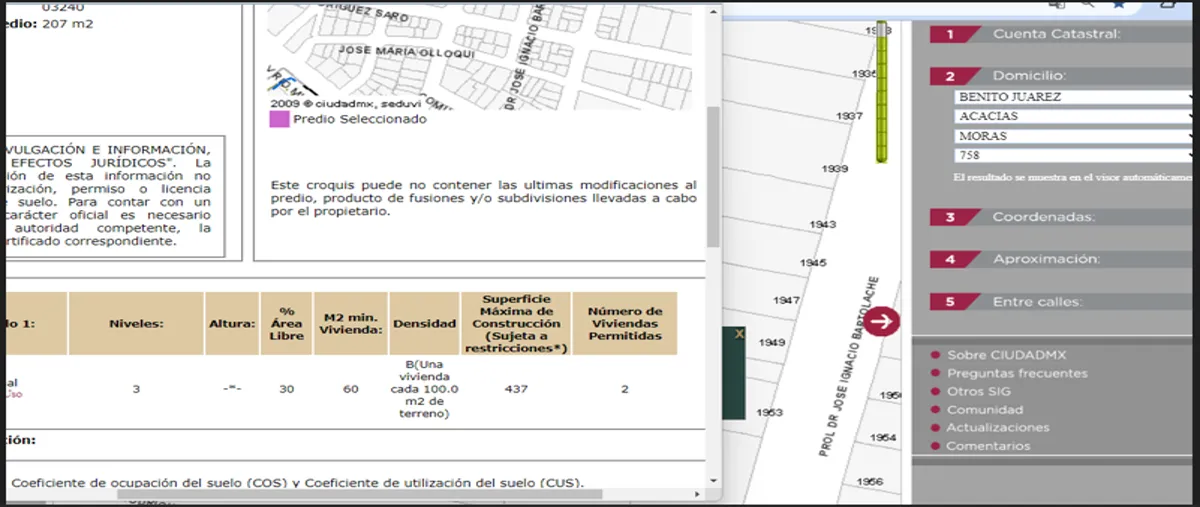Image resolution: width=1200 pixels, height=507 pixels.
Task: Click the red arrow panel collapse button
Action: [x=883, y=321]
